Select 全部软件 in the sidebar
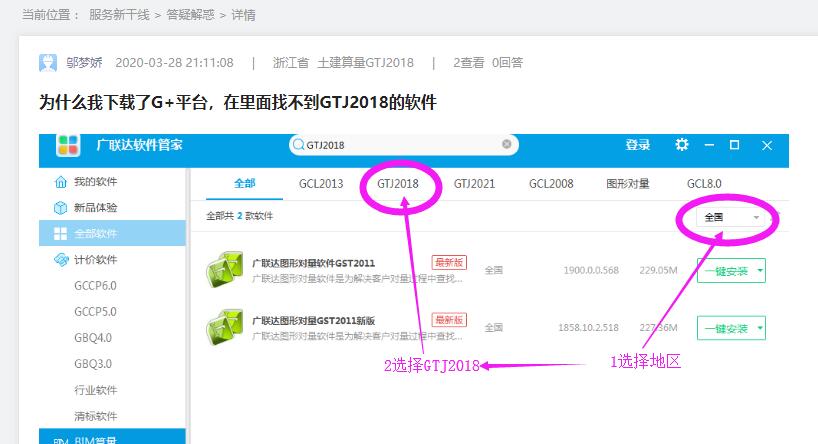 [x=112, y=233]
